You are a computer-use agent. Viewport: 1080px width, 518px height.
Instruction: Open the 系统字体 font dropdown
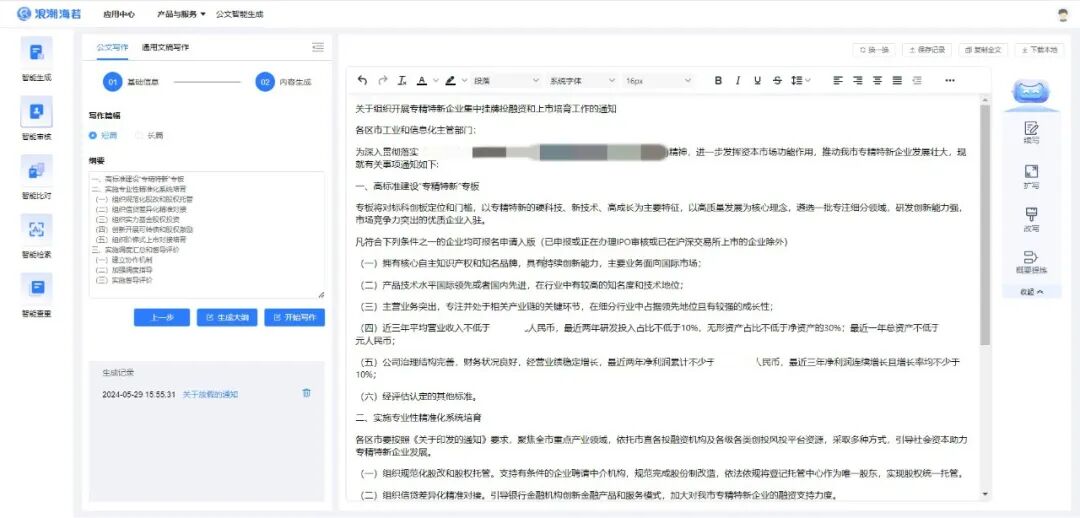click(x=581, y=81)
